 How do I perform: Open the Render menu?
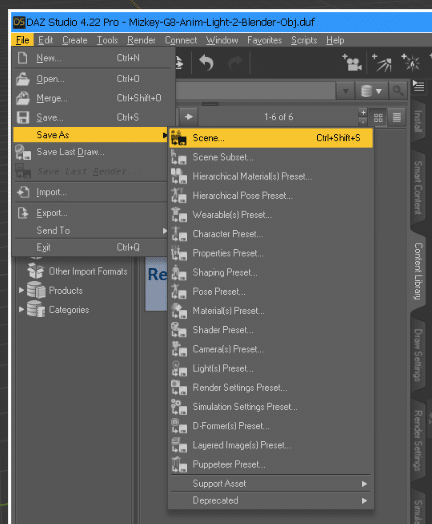click(x=141, y=40)
